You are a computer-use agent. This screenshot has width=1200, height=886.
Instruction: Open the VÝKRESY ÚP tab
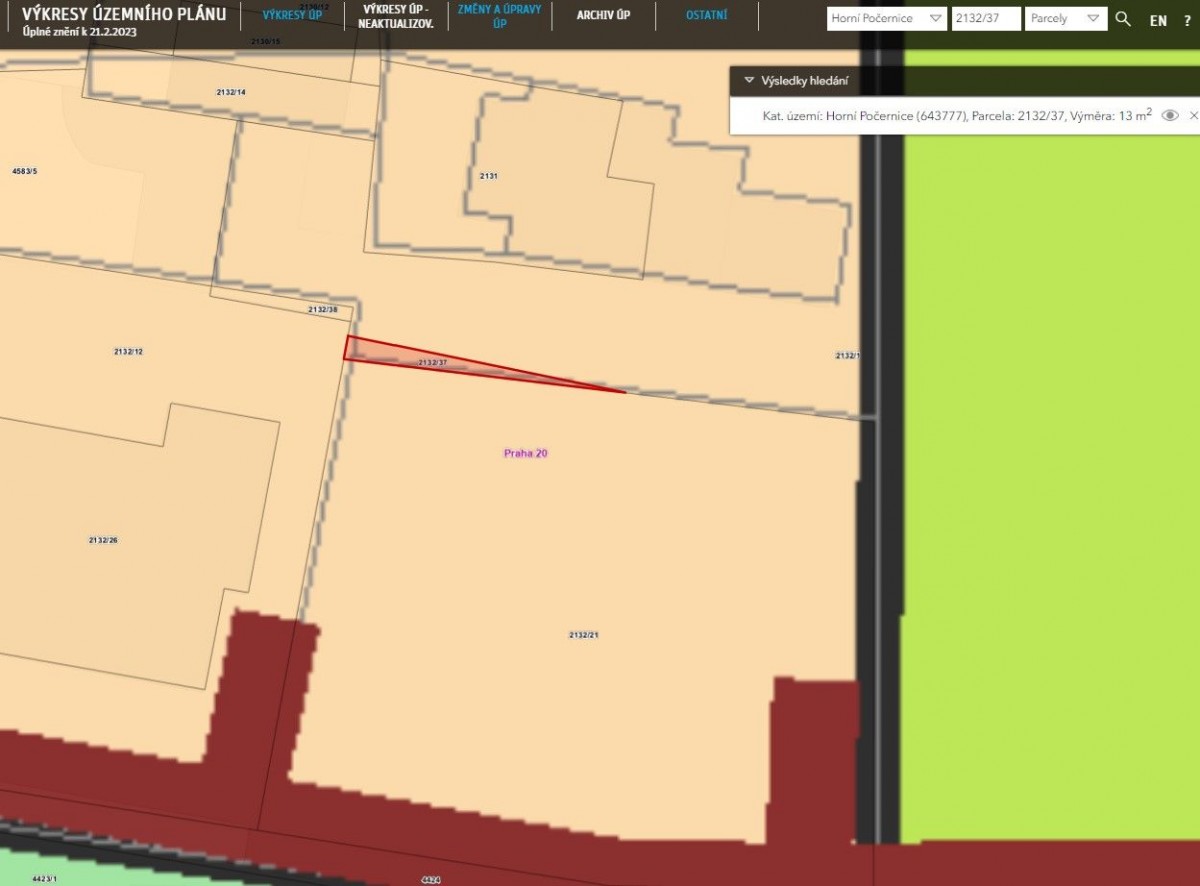(293, 16)
